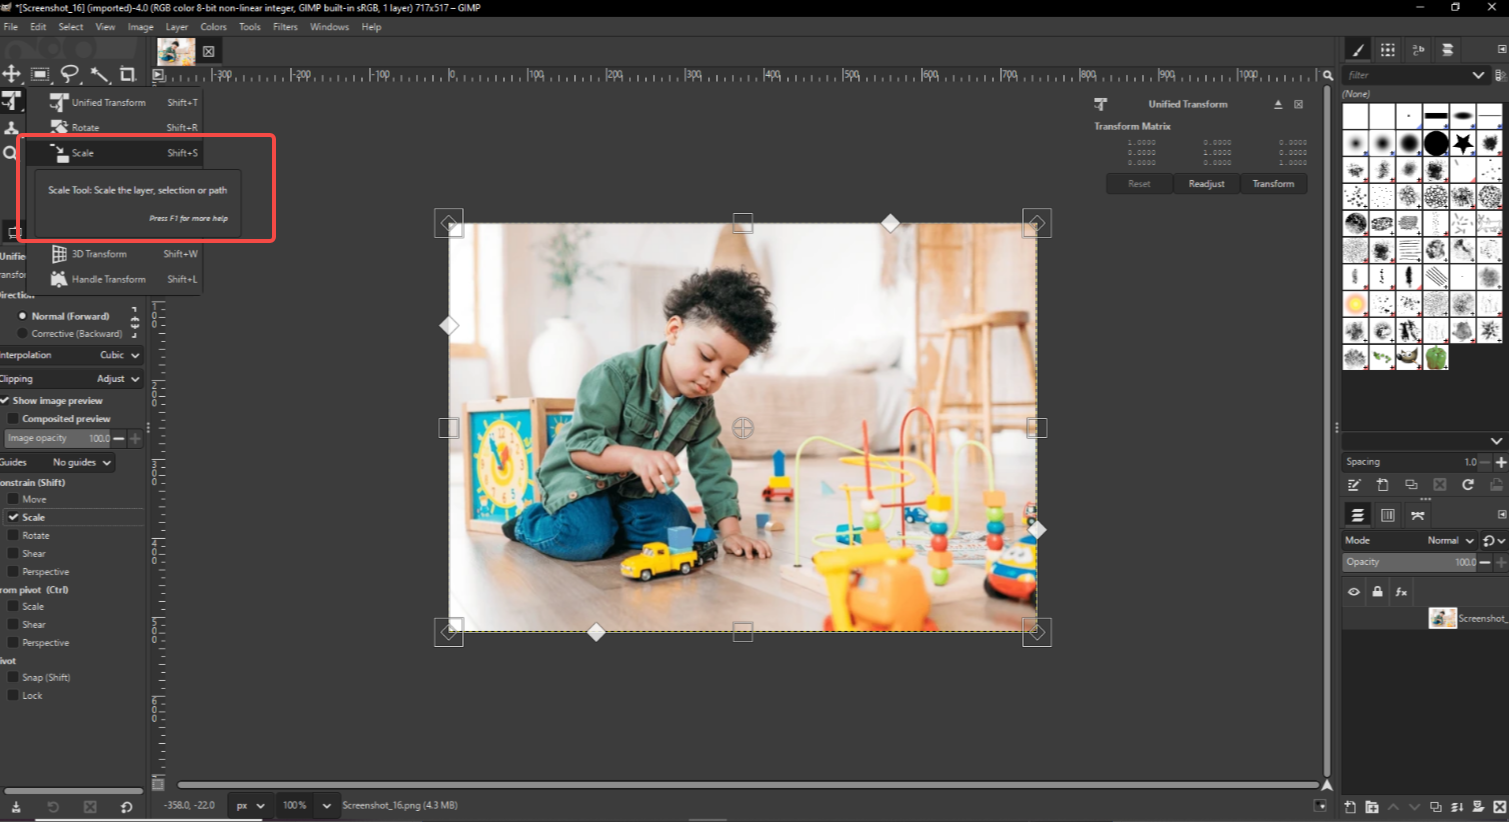Select the Free Select lasso tool
The width and height of the screenshot is (1509, 822).
pos(68,74)
